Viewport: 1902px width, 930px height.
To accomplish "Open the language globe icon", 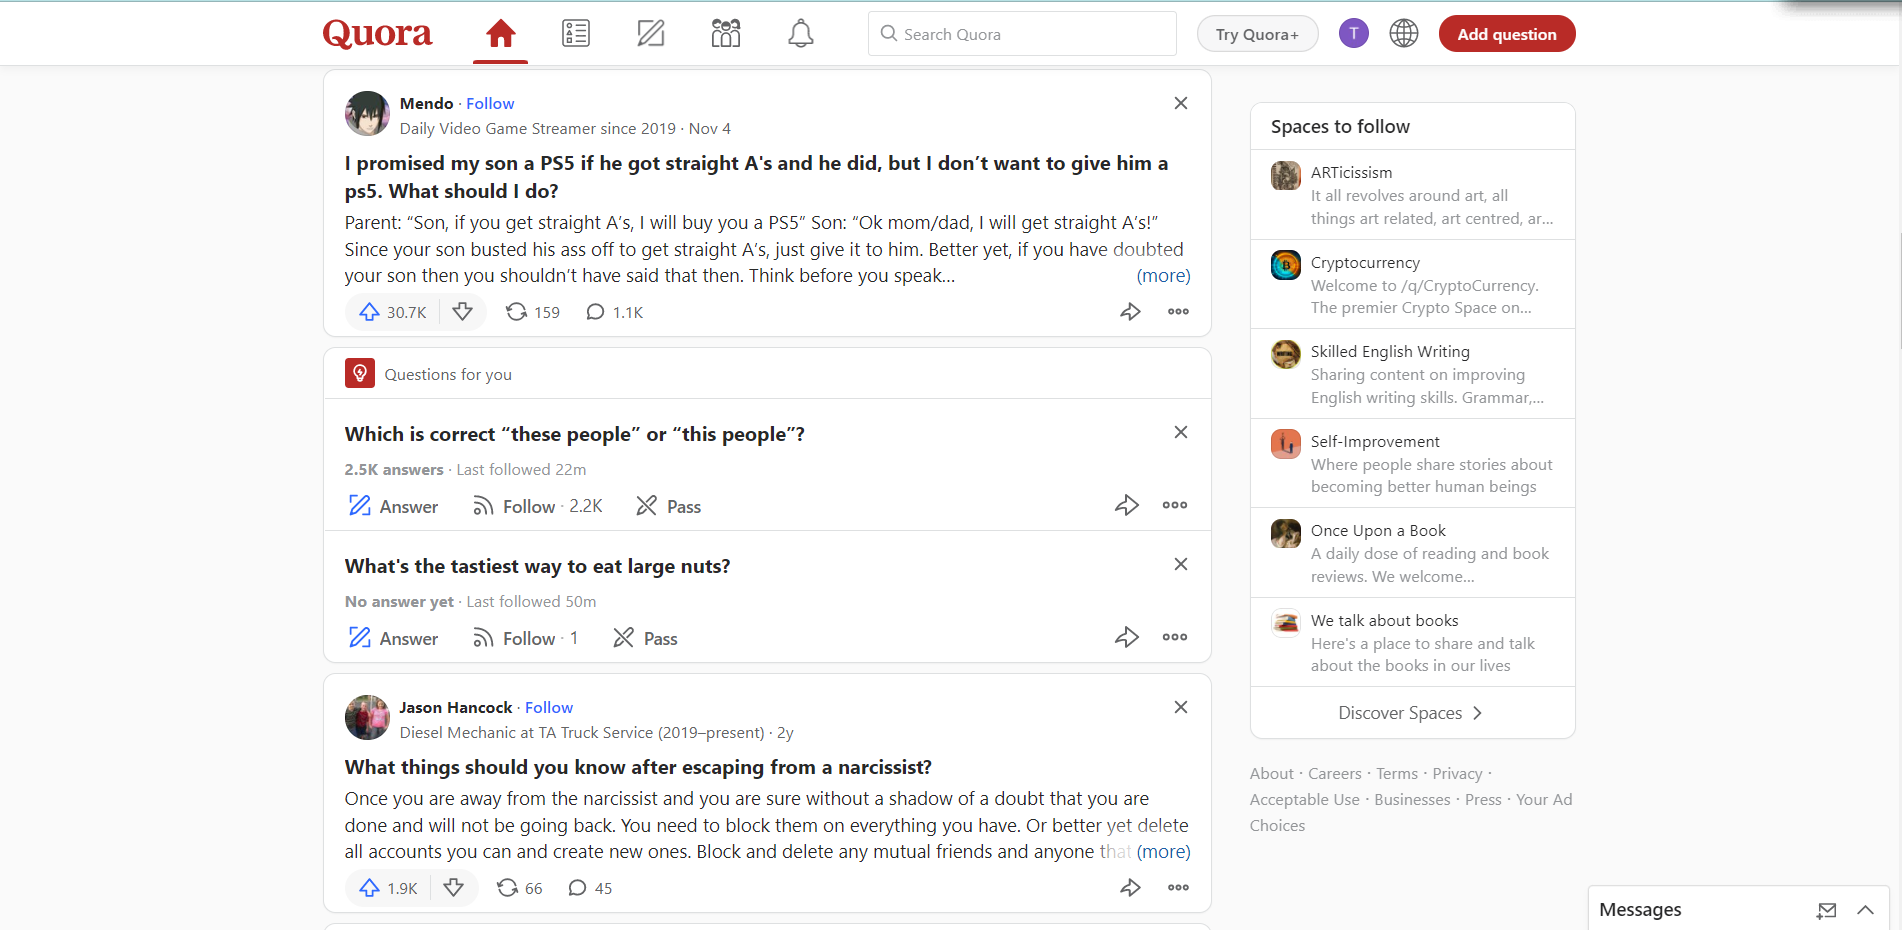I will tap(1404, 33).
